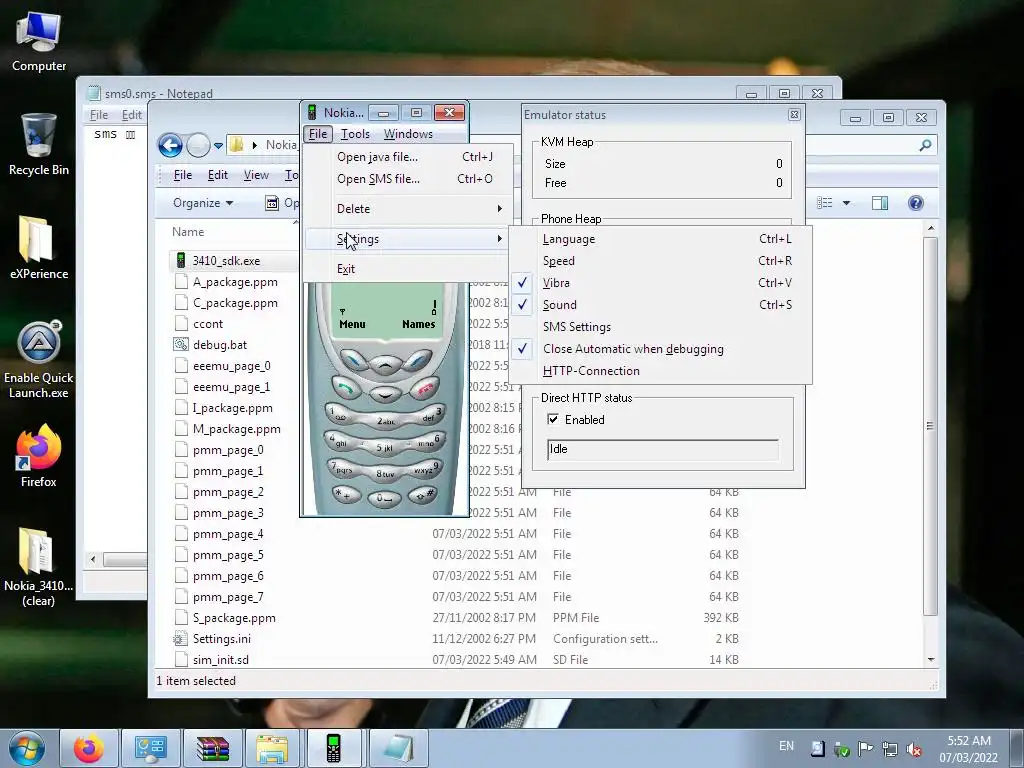This screenshot has height=768, width=1024.
Task: Open recent pages dropdown beside navigation arrows
Action: point(218,145)
